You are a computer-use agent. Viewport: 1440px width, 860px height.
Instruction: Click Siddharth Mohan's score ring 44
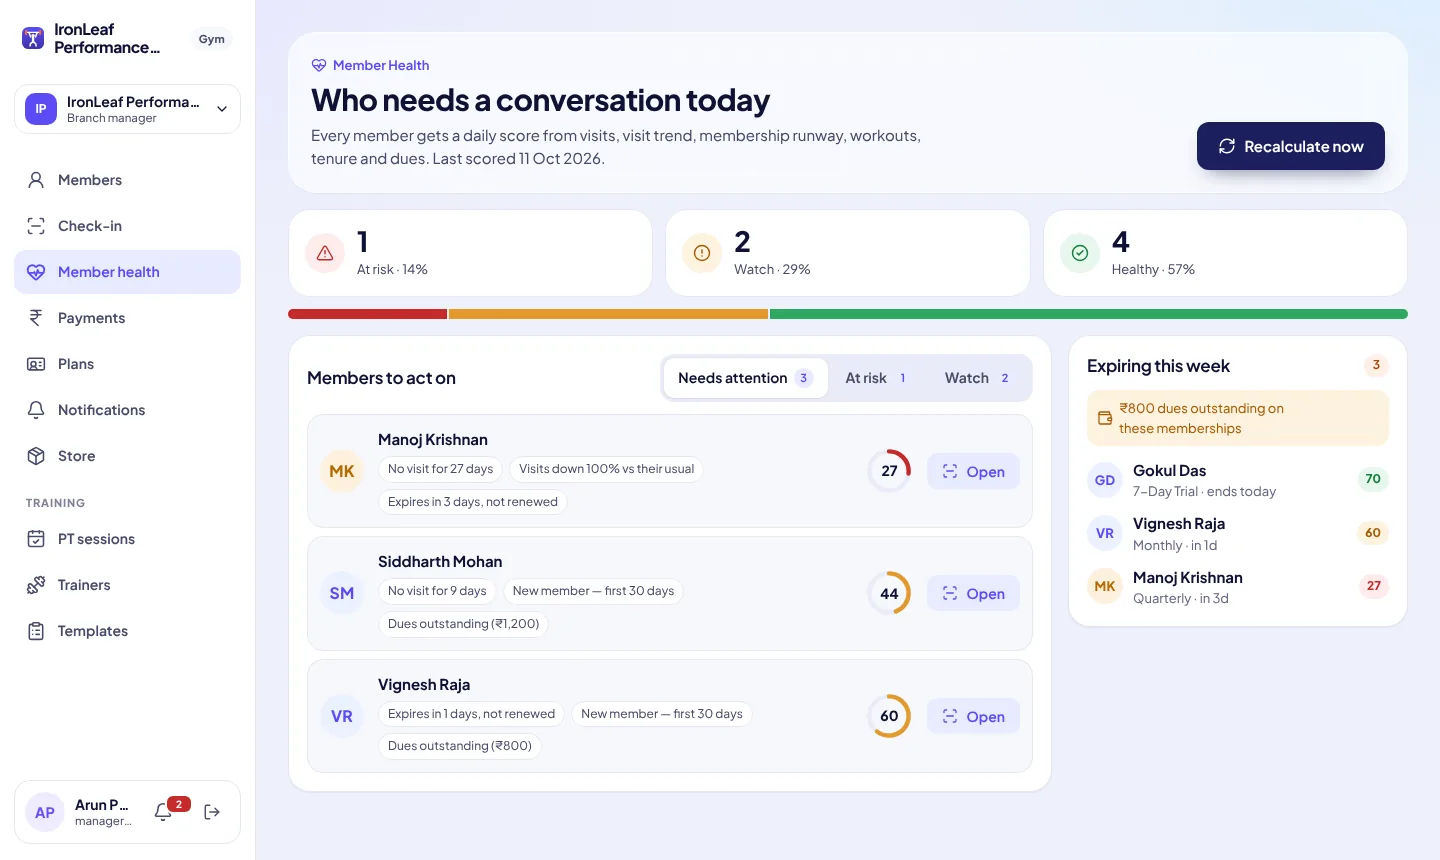[889, 593]
